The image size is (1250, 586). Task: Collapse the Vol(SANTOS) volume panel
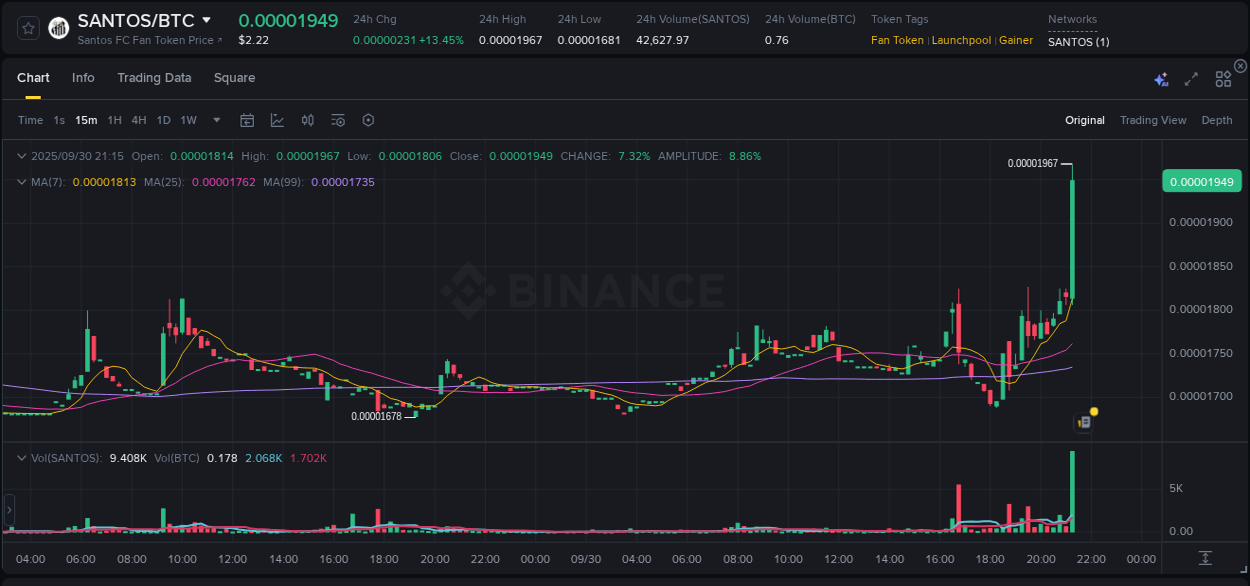tap(20, 456)
